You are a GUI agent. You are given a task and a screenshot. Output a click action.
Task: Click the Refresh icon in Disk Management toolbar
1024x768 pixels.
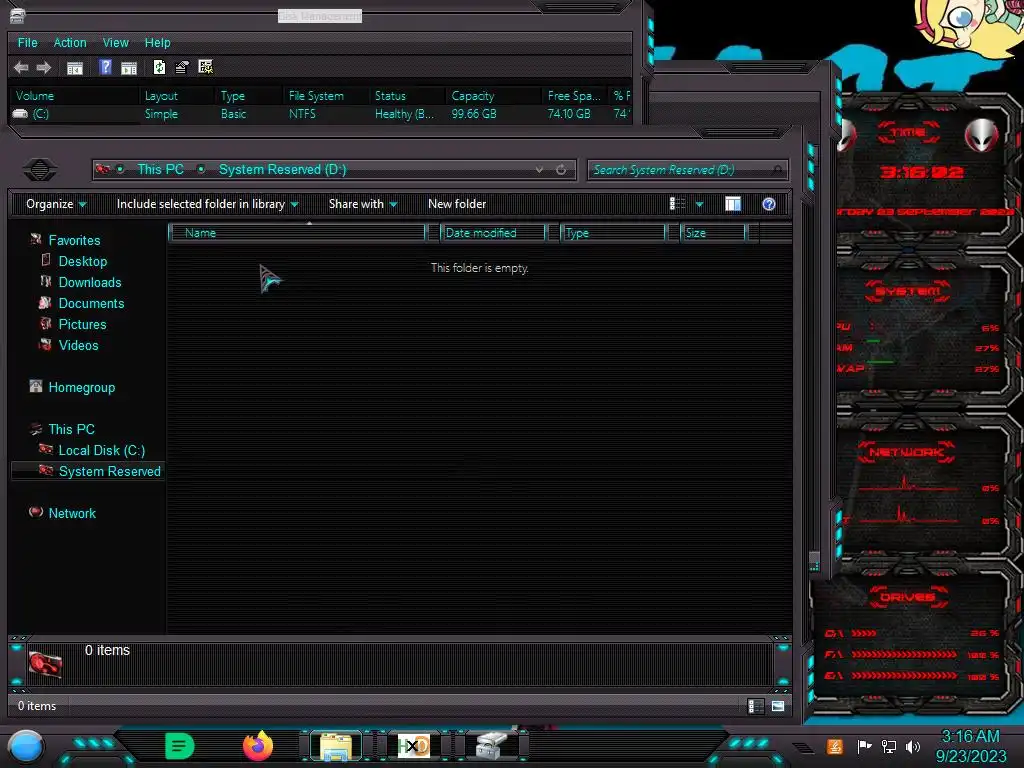pos(159,67)
